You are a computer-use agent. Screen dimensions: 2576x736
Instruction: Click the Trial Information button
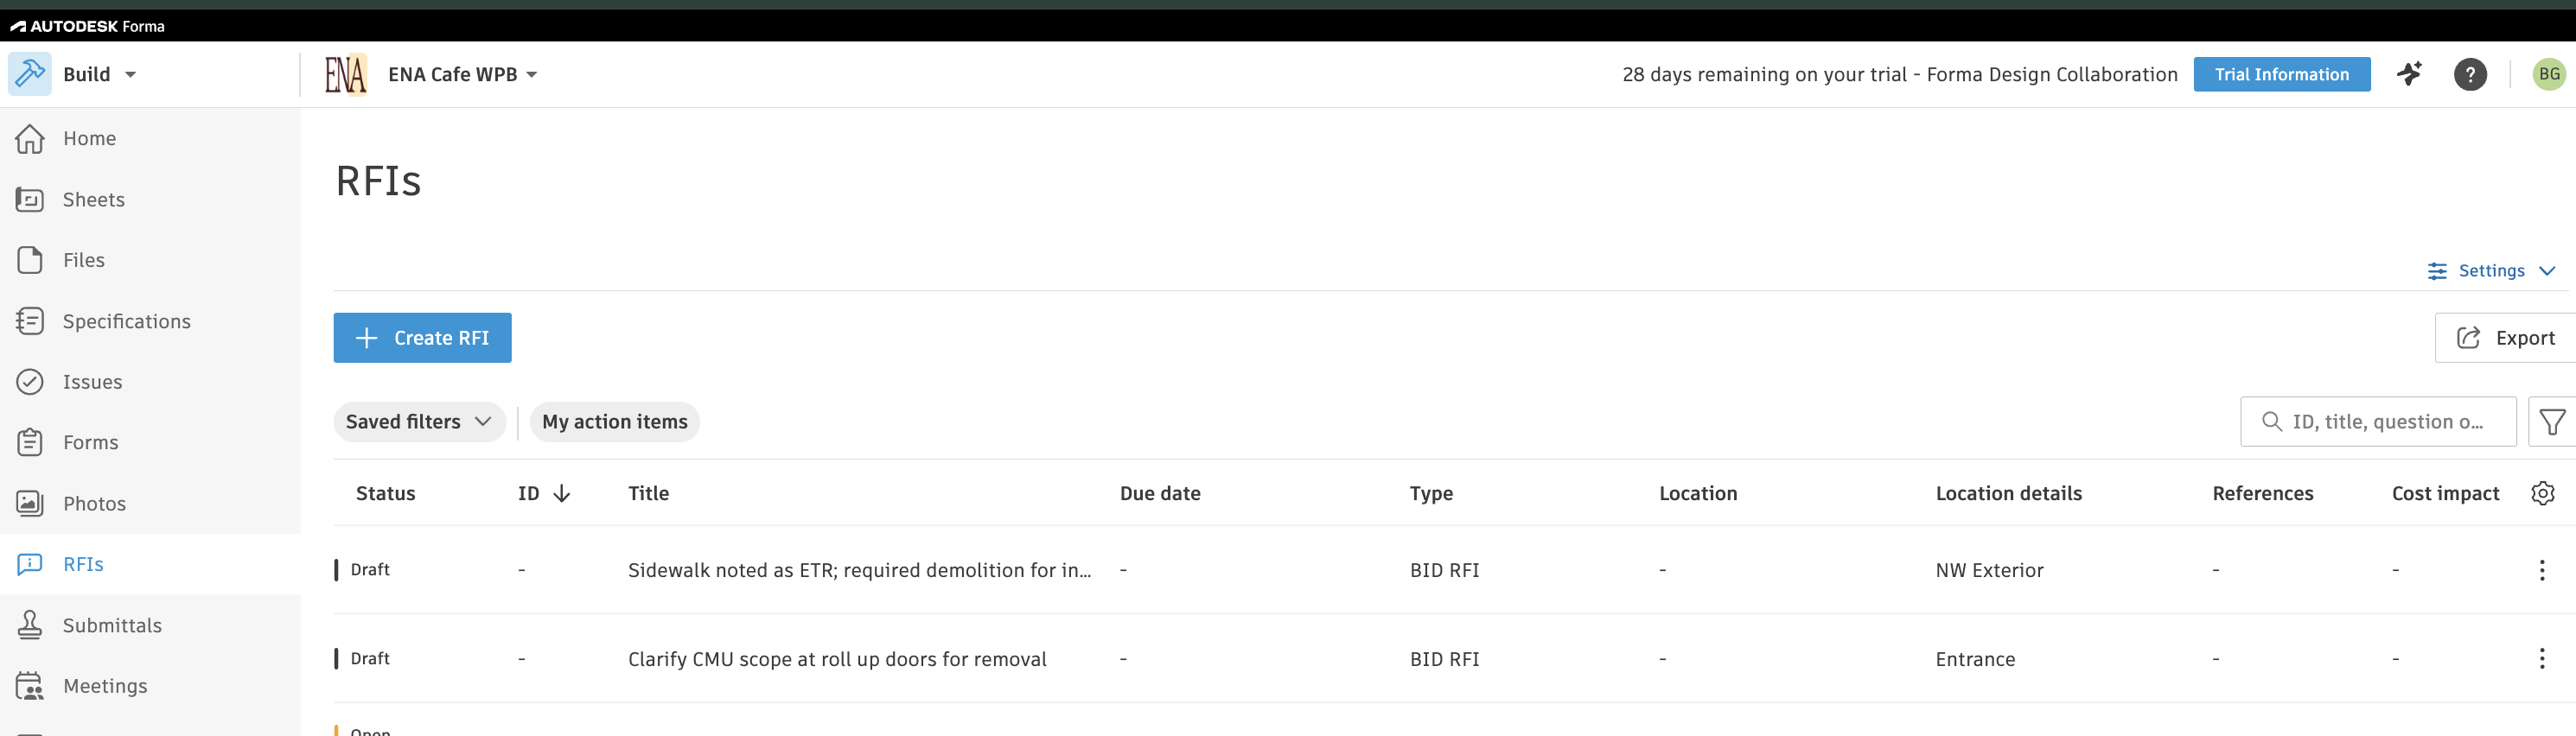tap(2281, 74)
